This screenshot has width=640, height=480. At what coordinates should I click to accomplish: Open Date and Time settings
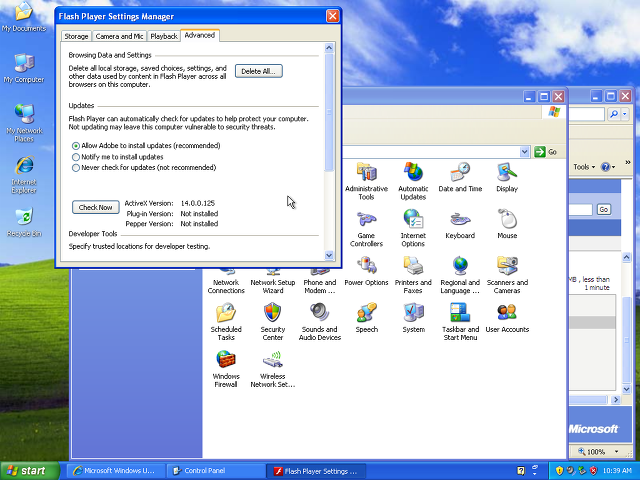(460, 177)
